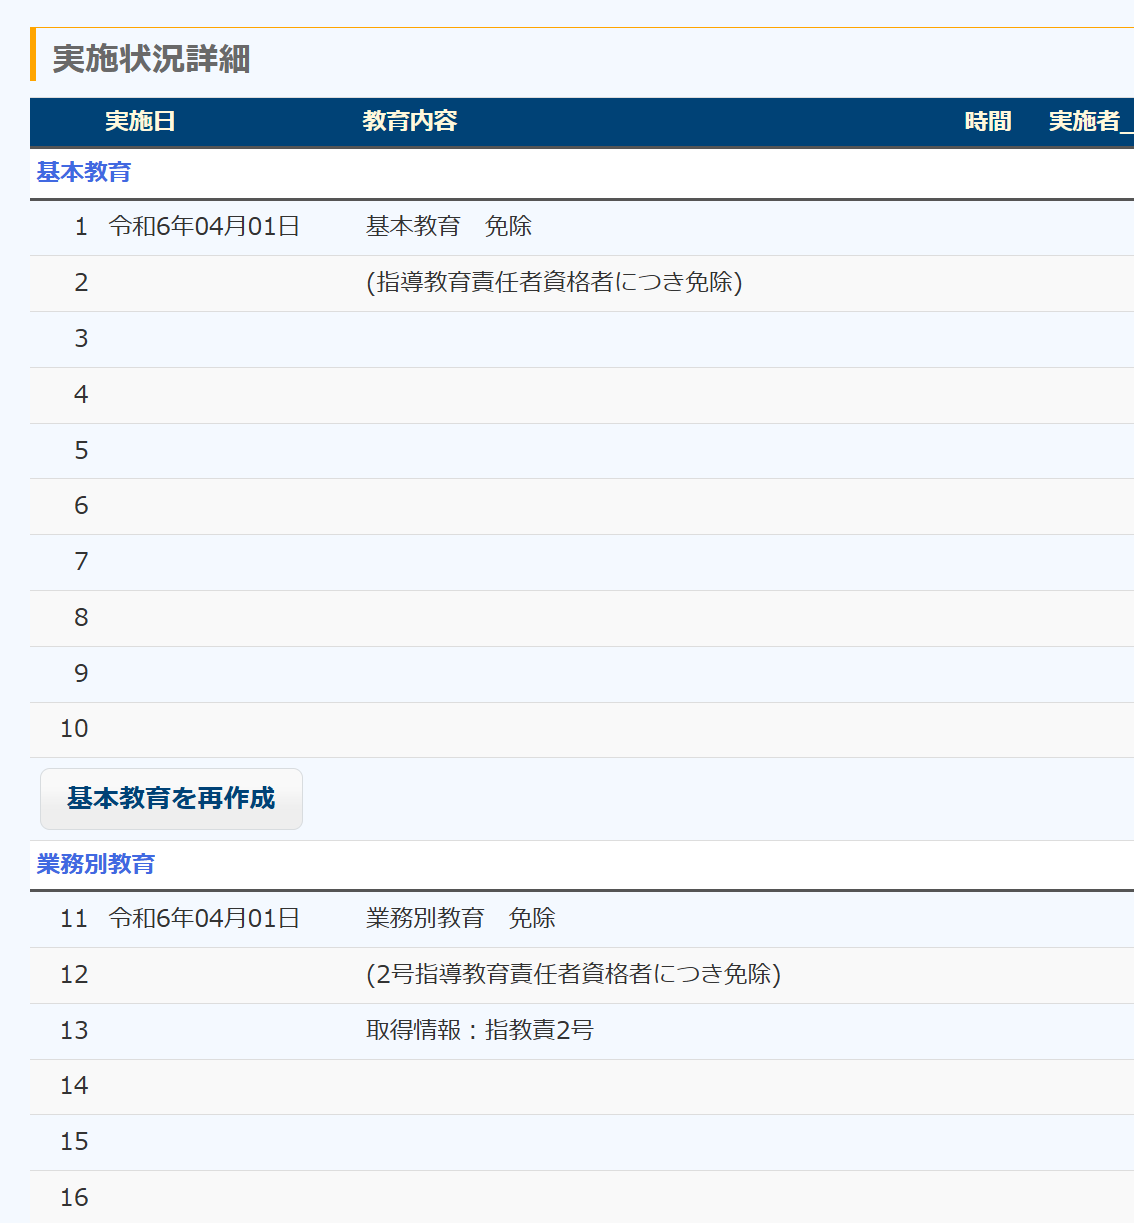The image size is (1134, 1223).
Task: Select the (指導教育責任者資格者につき免除) text in row 2
Action: tap(554, 283)
